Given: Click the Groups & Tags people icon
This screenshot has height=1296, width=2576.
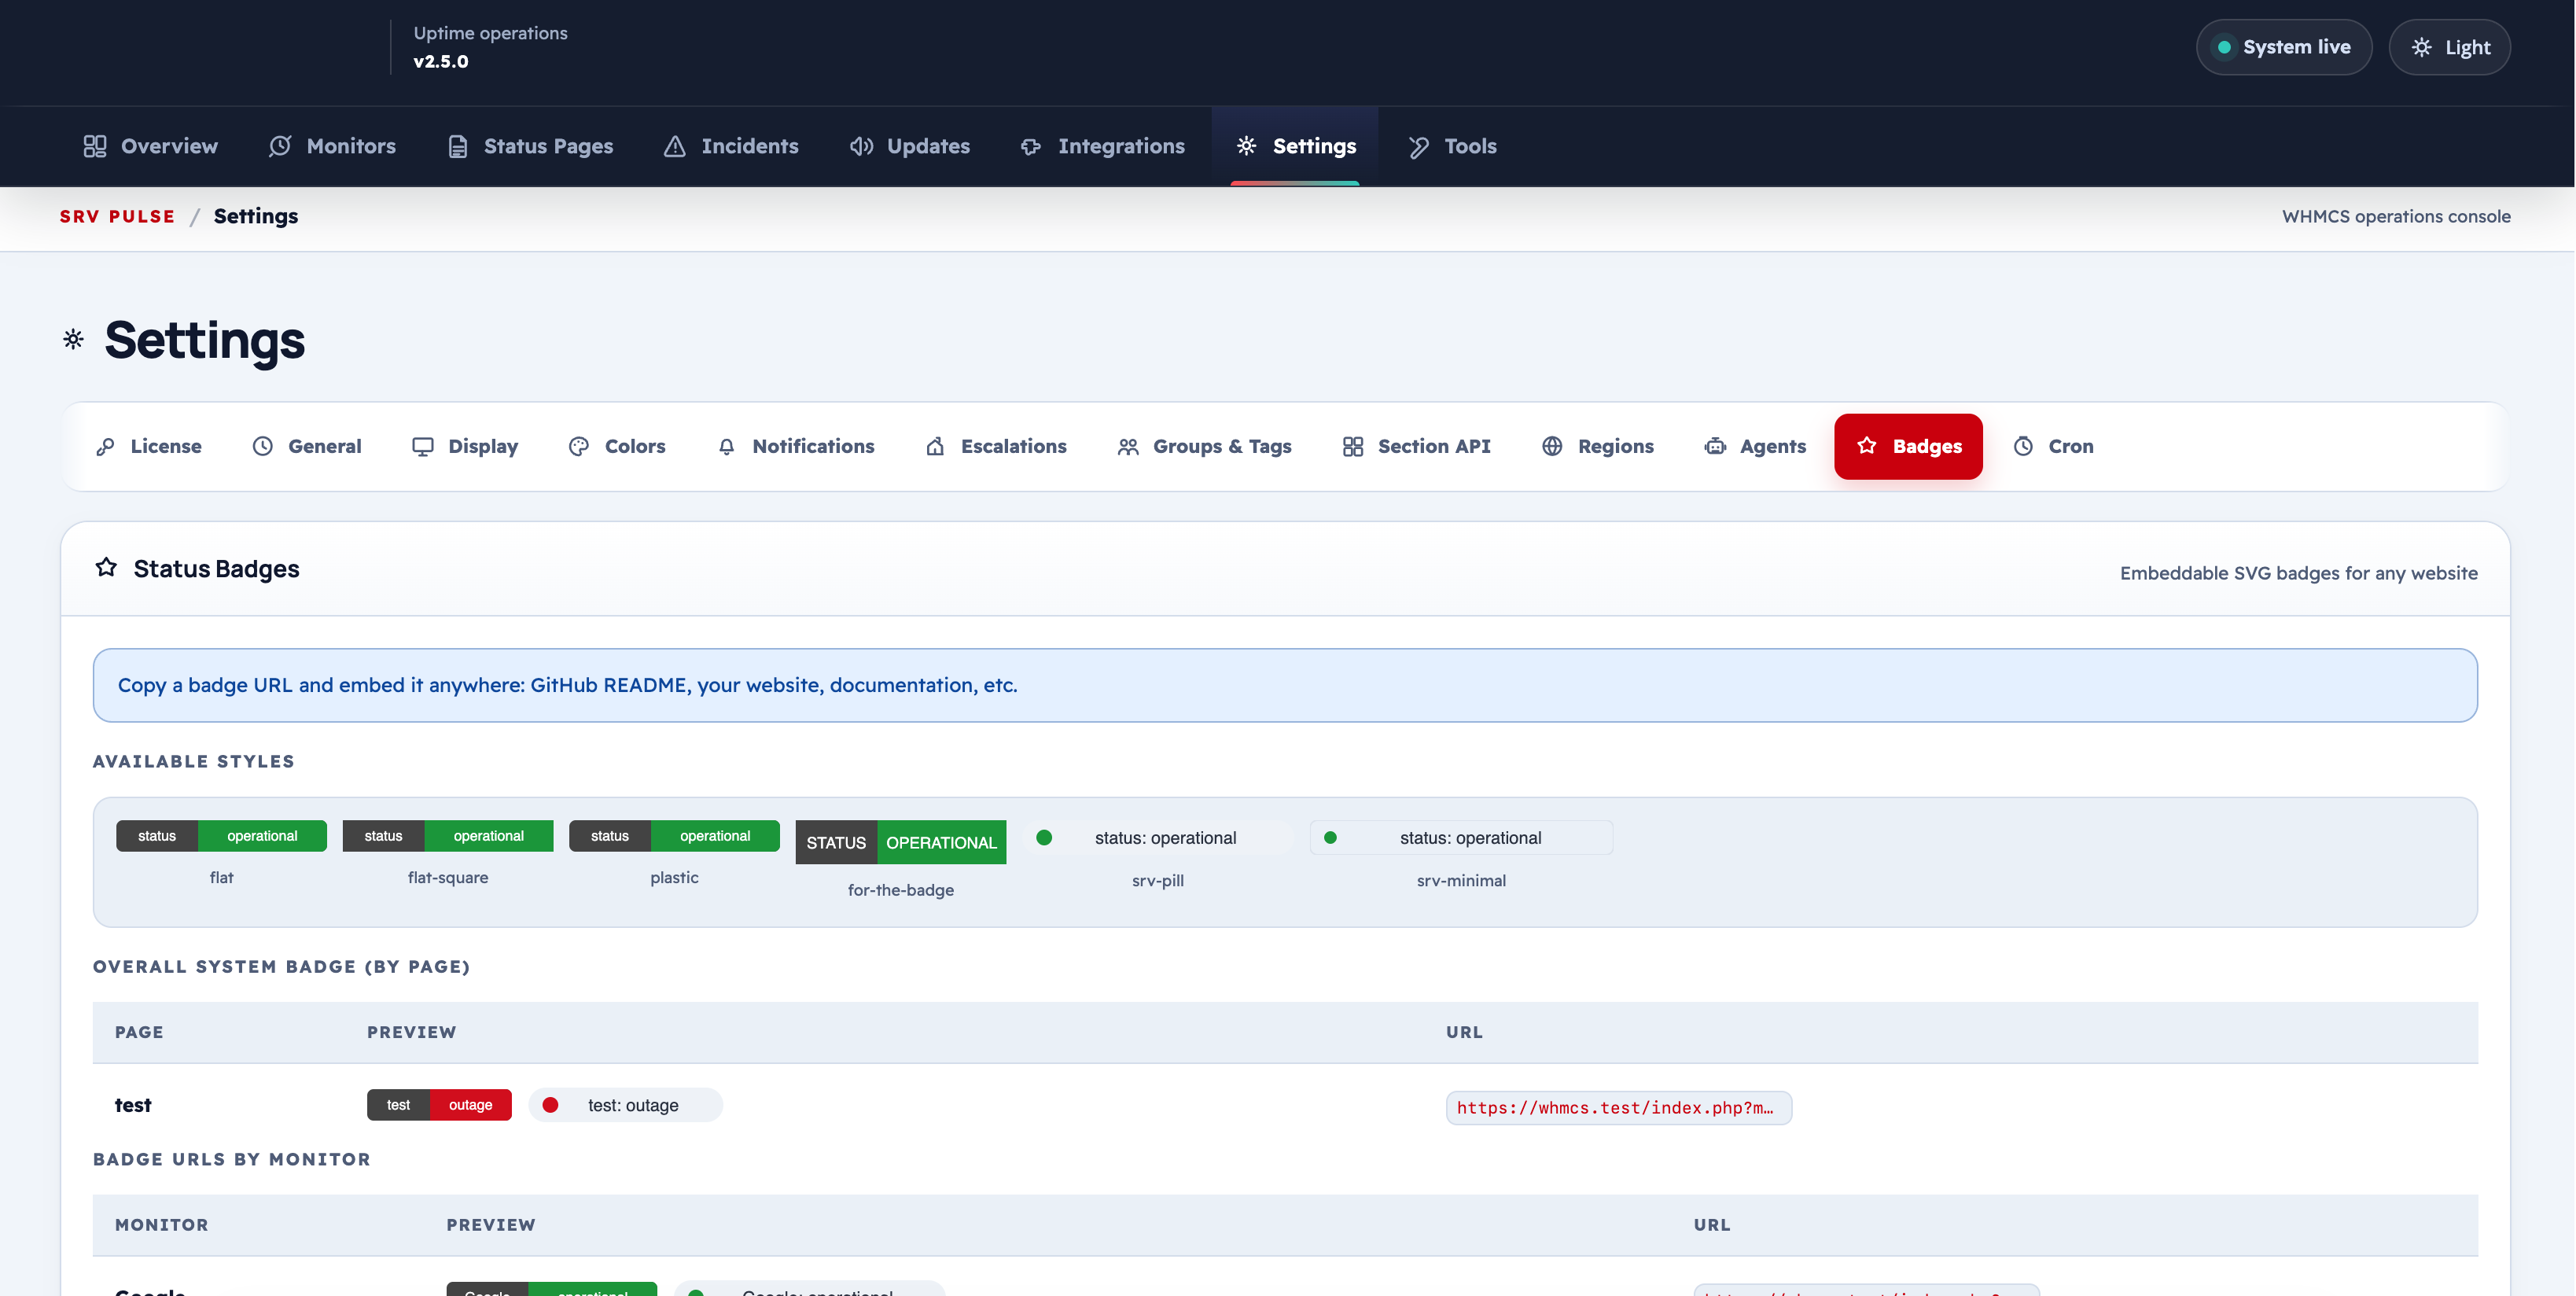Looking at the screenshot, I should pos(1128,446).
